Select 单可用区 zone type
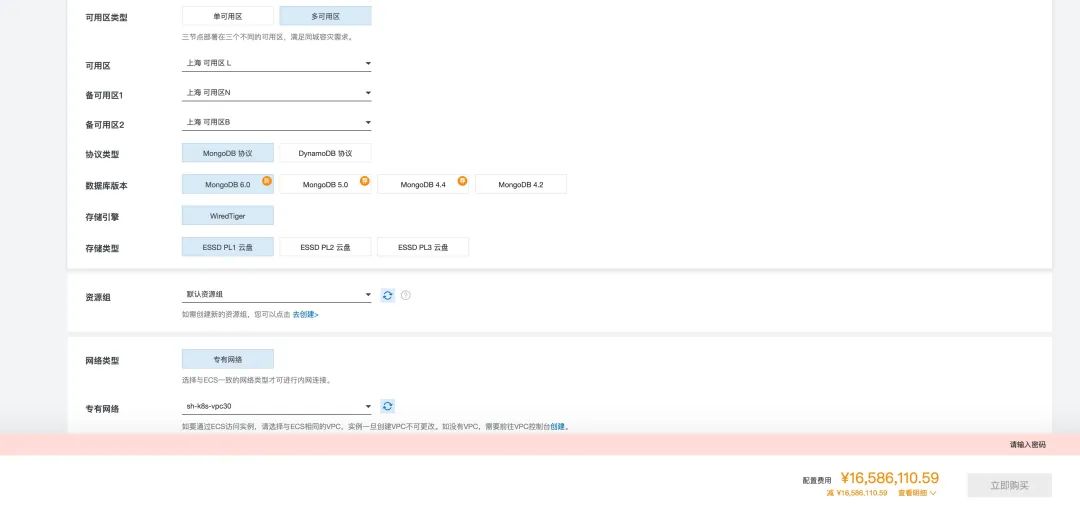1080x515 pixels. coord(227,16)
